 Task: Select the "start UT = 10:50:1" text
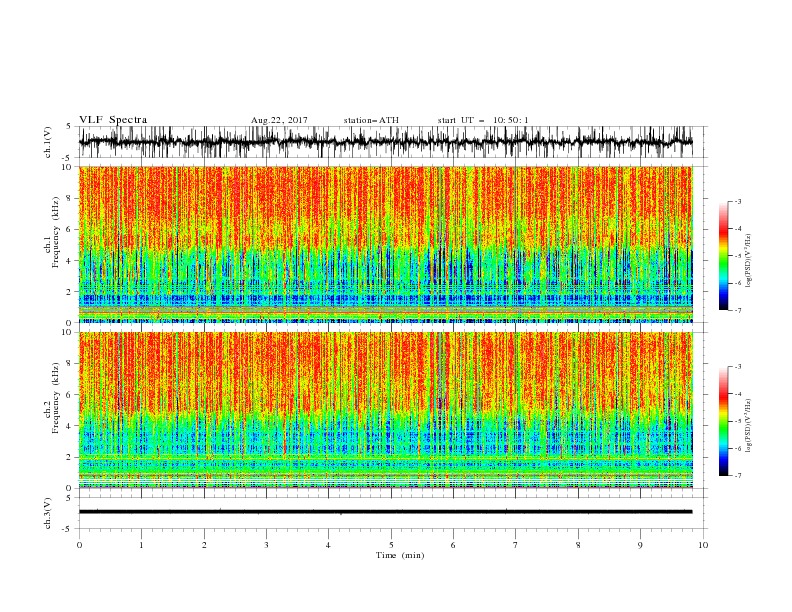(483, 120)
